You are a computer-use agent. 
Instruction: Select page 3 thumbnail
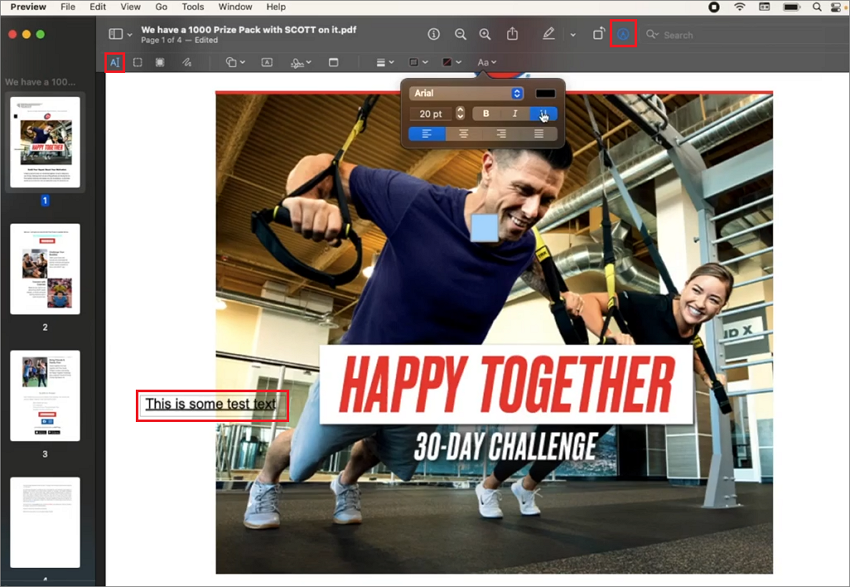pos(45,396)
